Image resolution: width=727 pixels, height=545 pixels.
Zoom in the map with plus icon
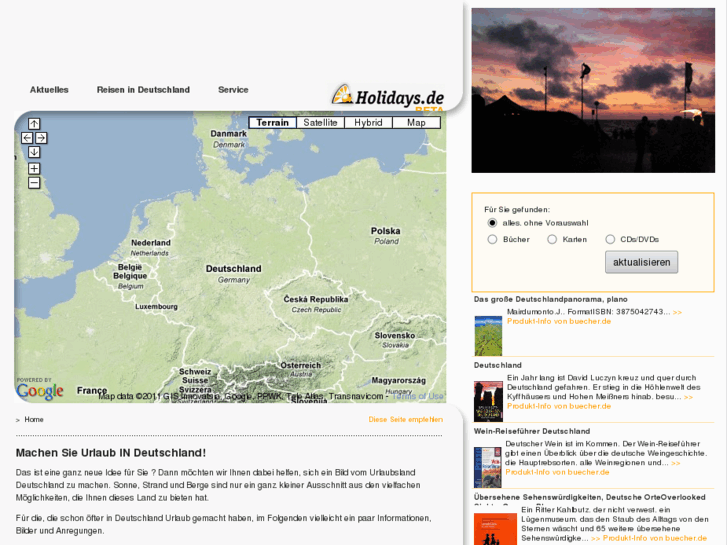tap(34, 168)
